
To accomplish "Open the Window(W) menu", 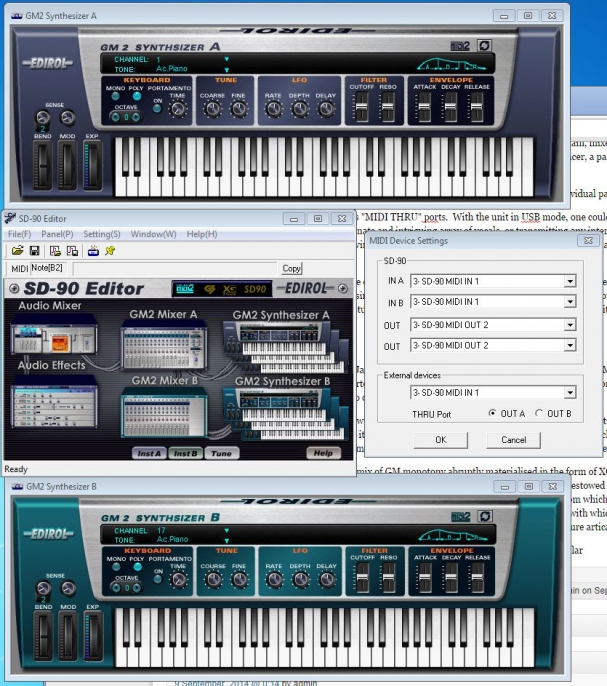I will [x=154, y=234].
